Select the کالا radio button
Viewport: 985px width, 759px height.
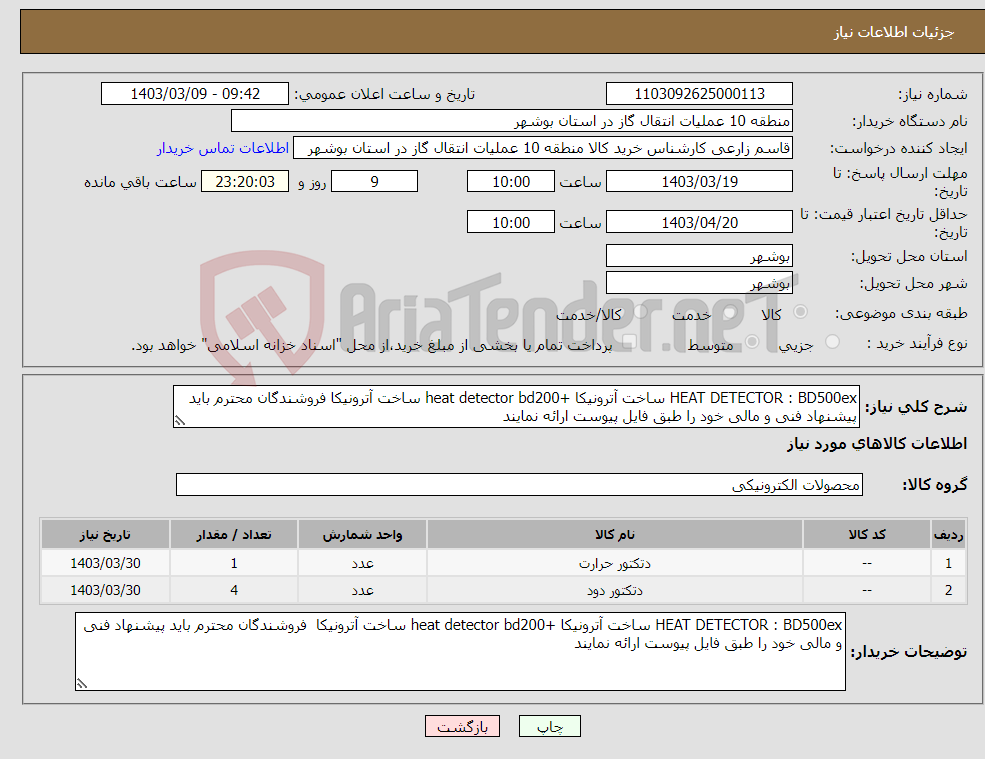click(801, 312)
